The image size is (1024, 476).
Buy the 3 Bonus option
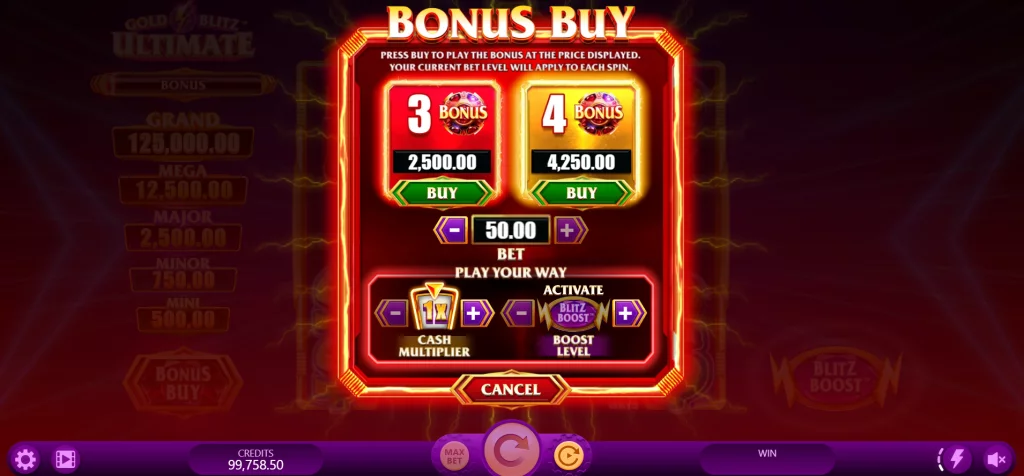(442, 193)
